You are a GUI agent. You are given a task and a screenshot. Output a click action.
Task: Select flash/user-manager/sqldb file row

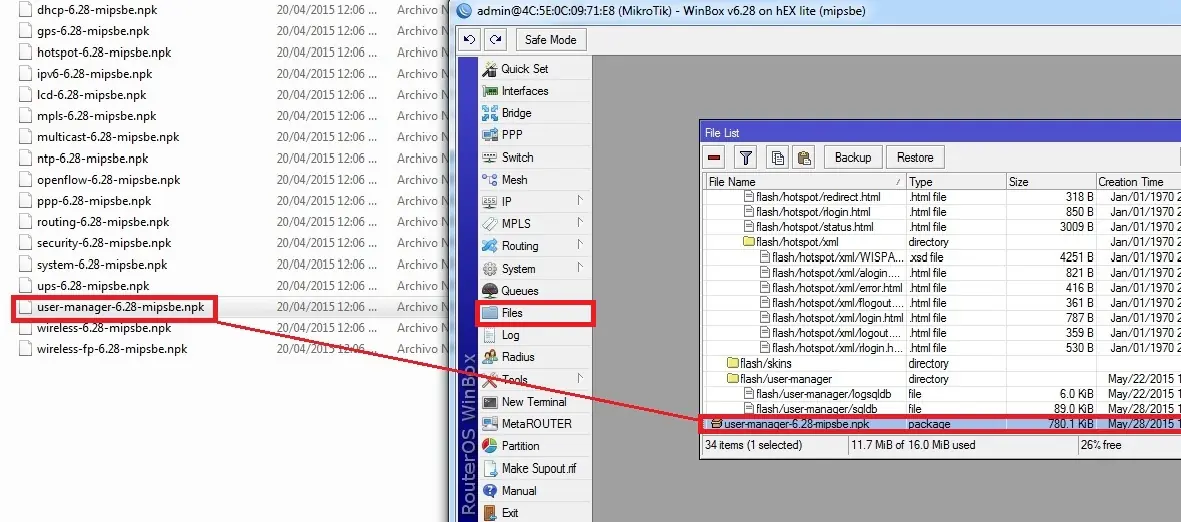941,408
